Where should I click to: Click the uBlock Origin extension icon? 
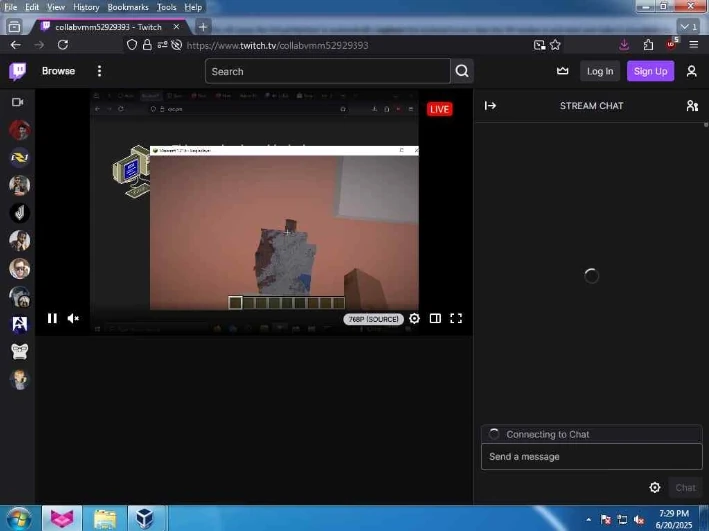coord(671,44)
